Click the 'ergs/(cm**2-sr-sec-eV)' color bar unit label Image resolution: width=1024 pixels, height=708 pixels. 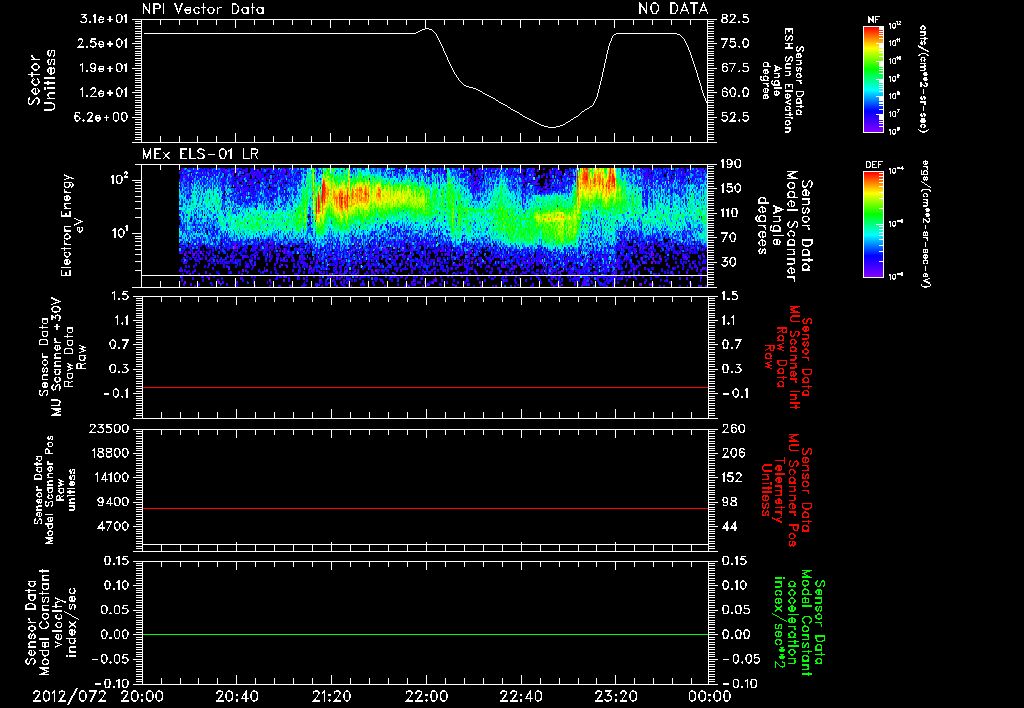pyautogui.click(x=925, y=224)
